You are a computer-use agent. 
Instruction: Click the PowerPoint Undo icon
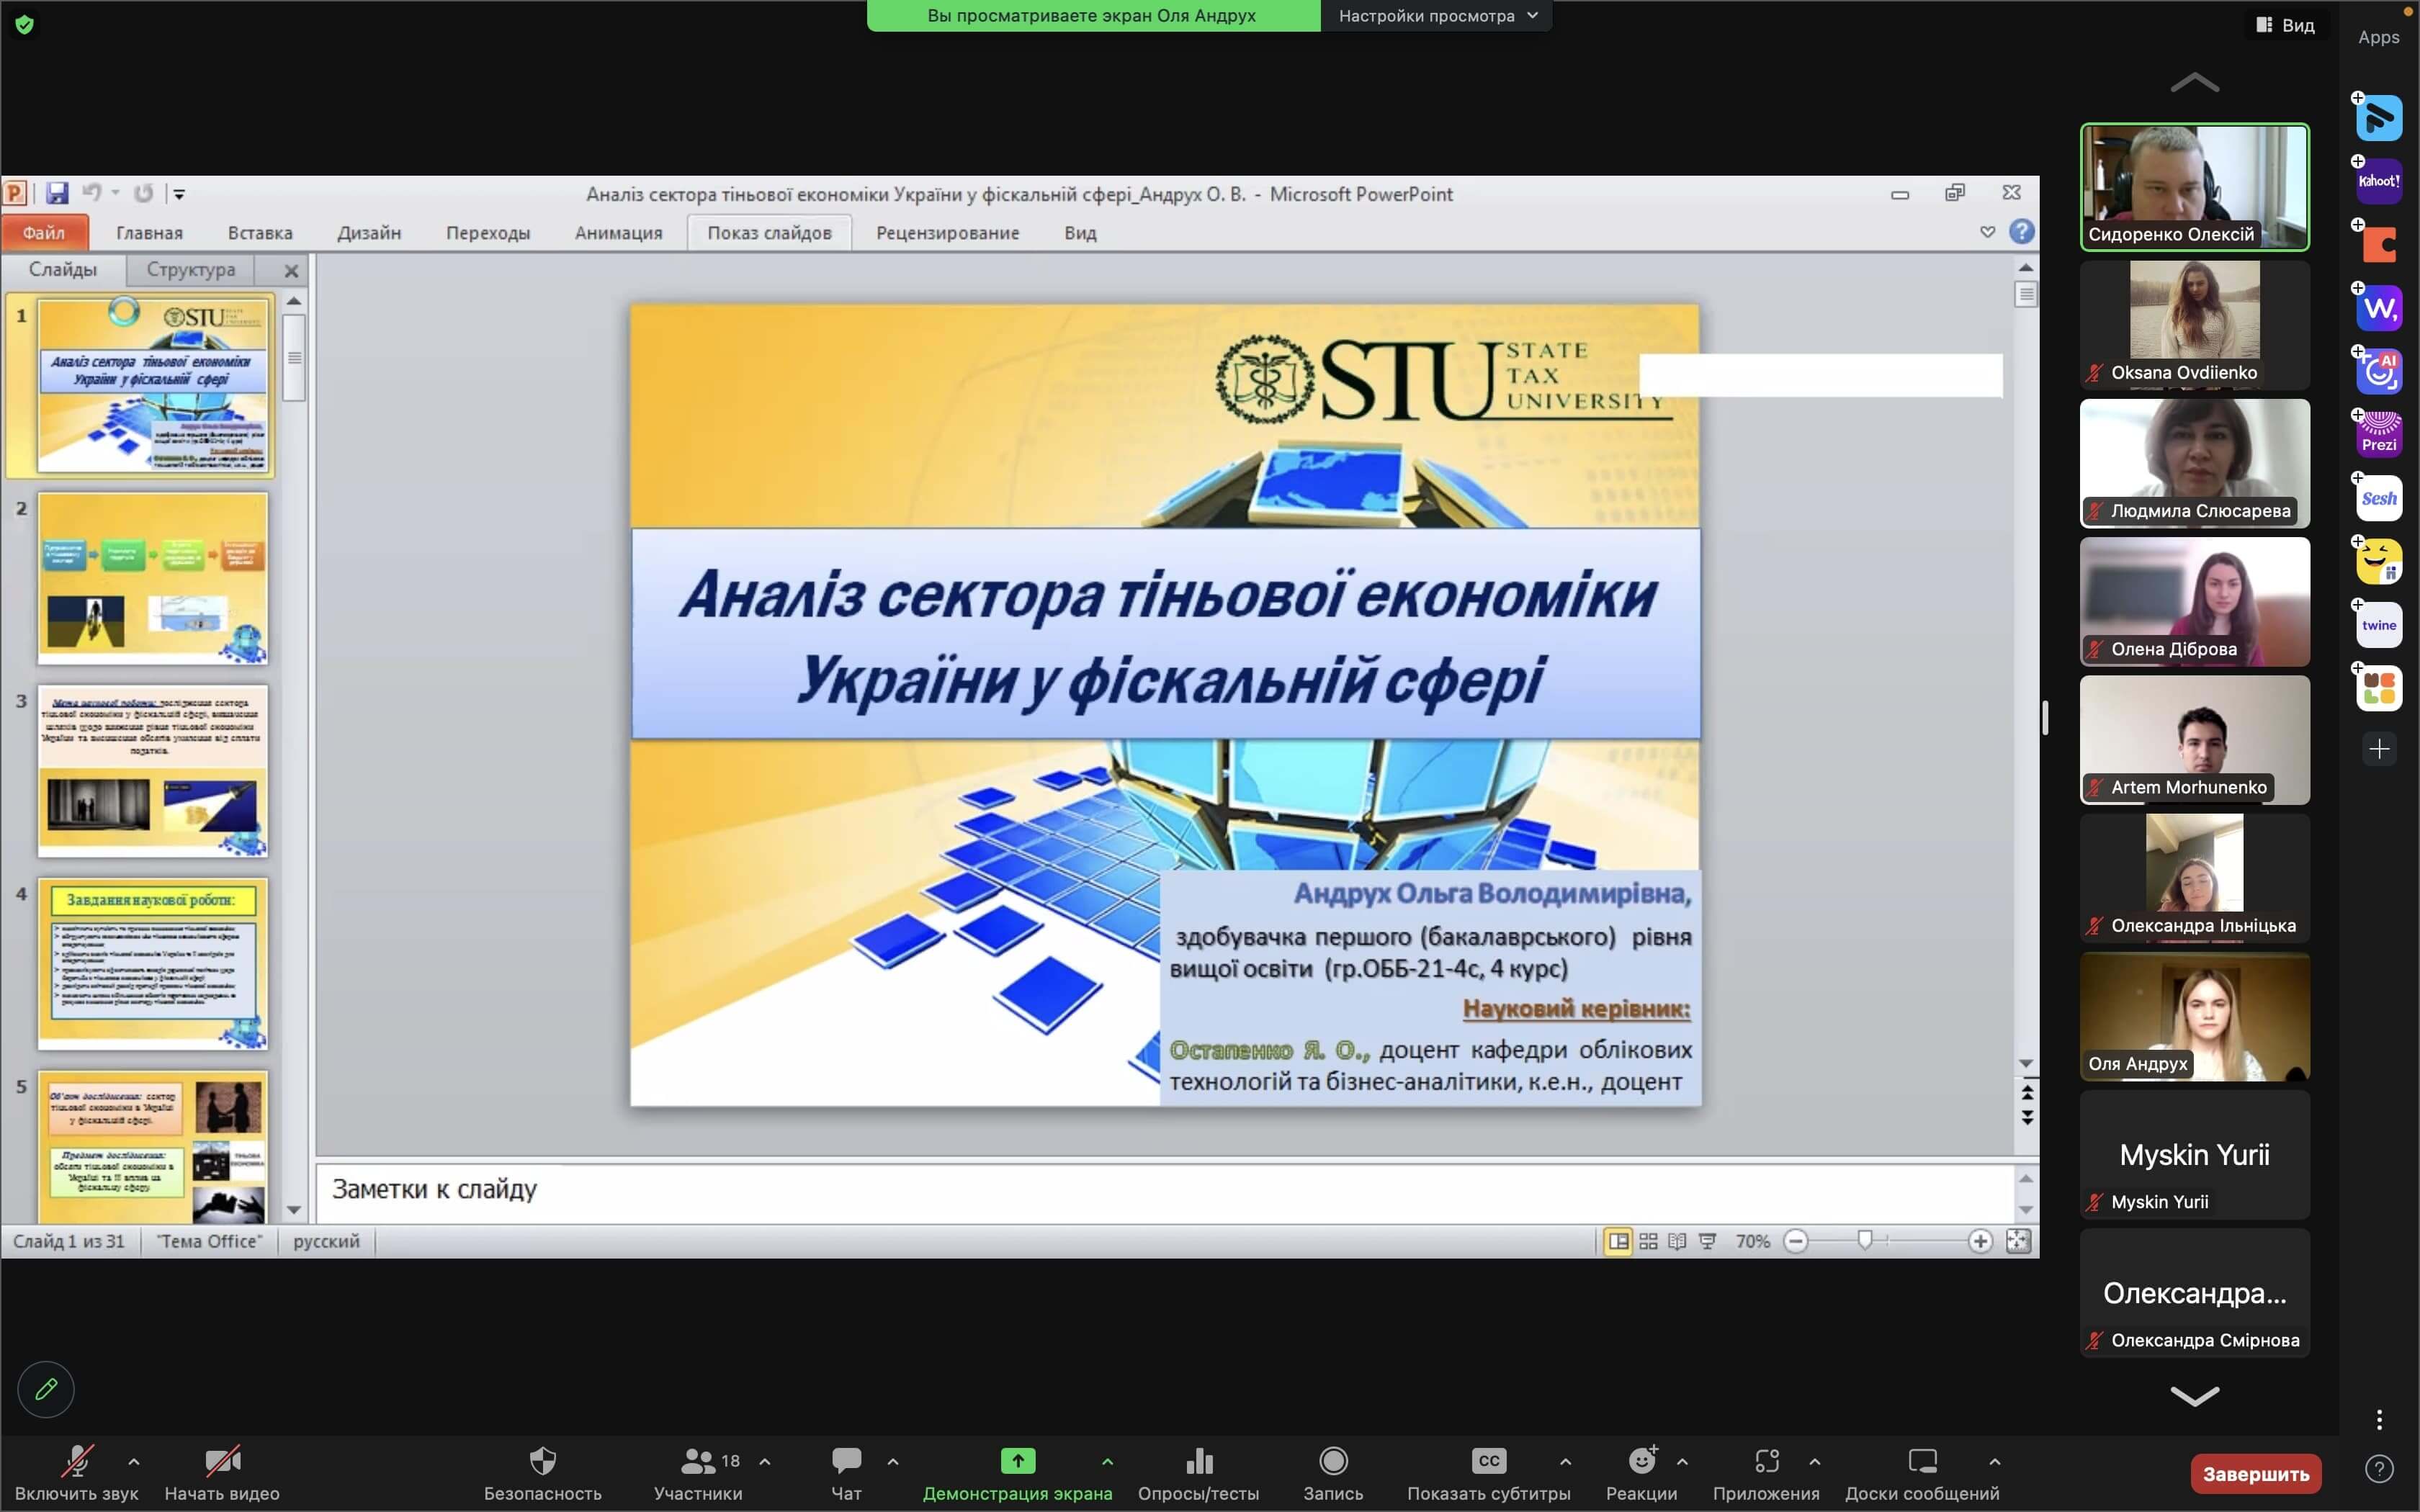pos(92,192)
